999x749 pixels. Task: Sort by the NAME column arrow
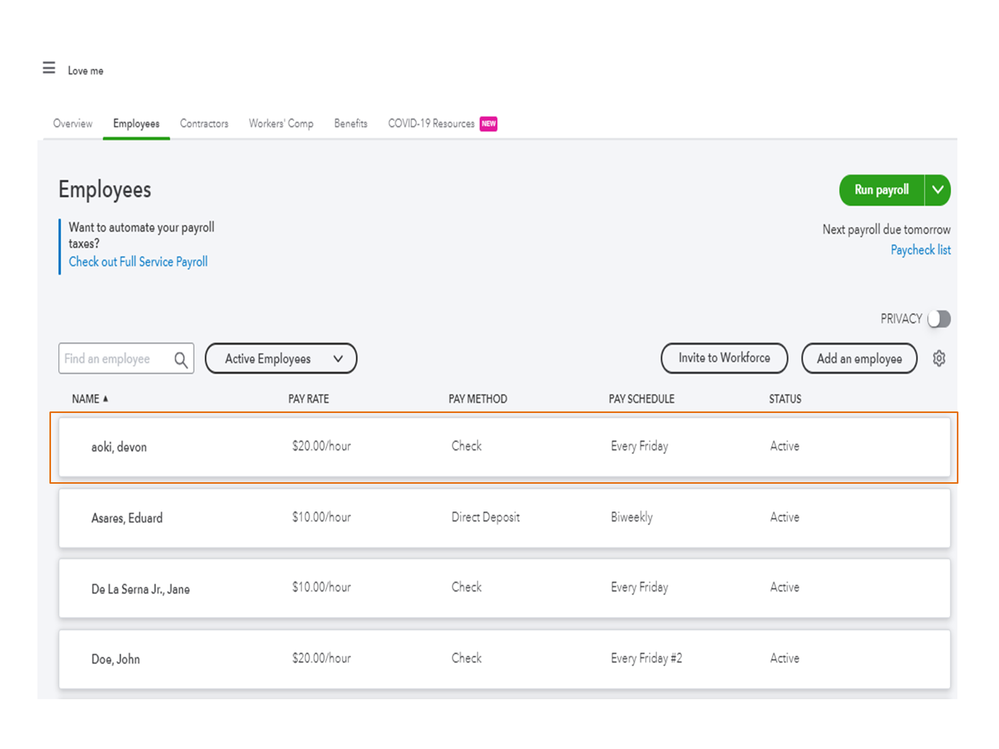(x=105, y=399)
